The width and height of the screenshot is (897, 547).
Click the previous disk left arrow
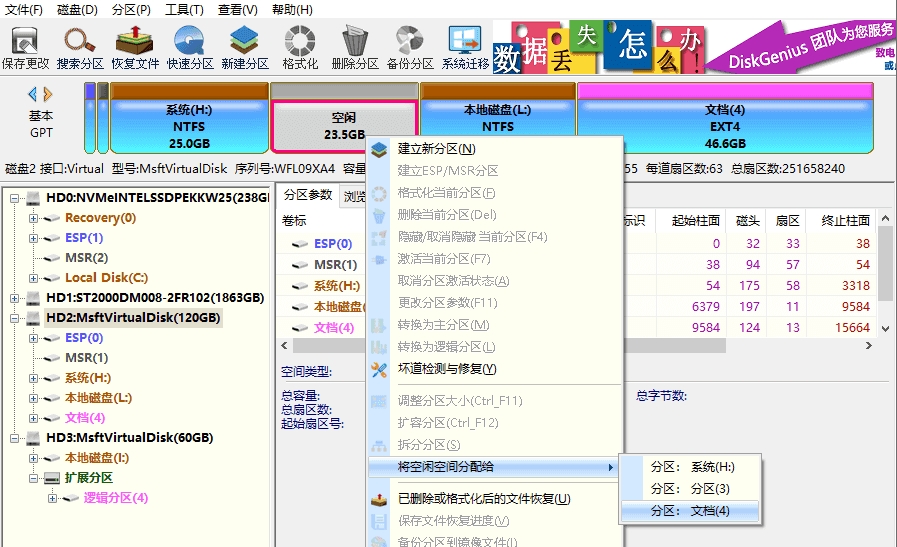(x=32, y=94)
